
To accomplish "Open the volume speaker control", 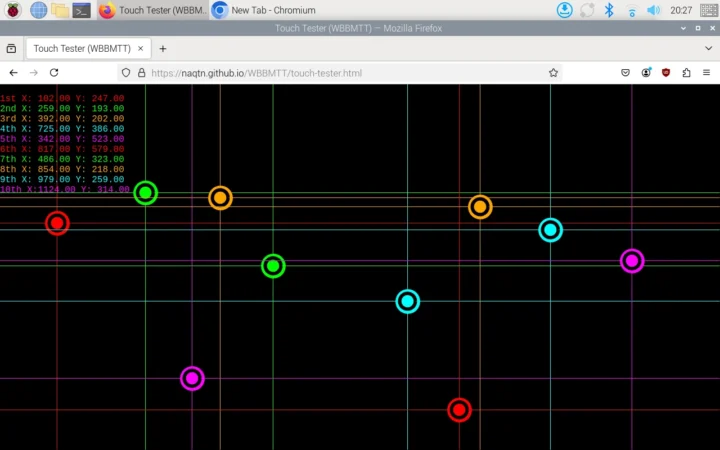I will coord(653,10).
